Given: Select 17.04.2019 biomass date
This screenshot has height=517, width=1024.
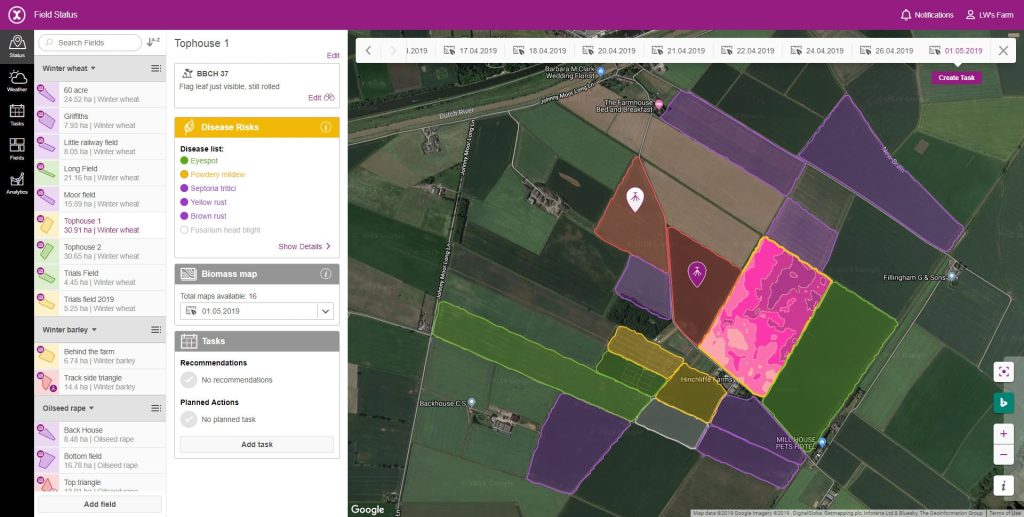Looking at the screenshot, I should (470, 50).
